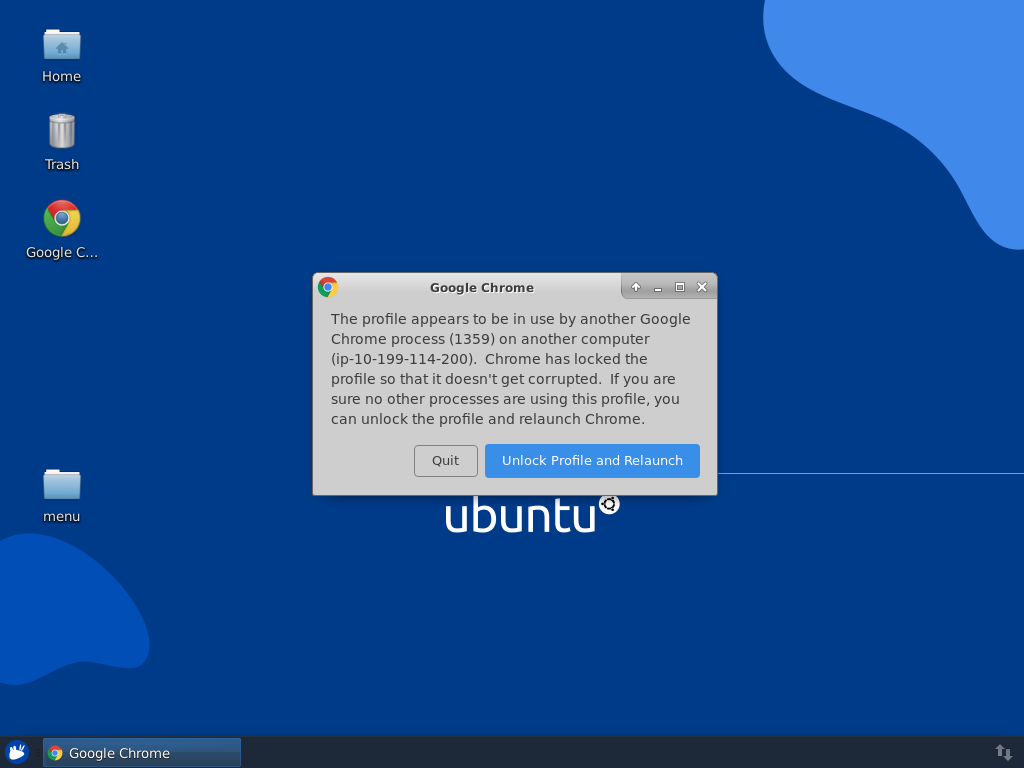Close the Google Chrome dialog window
This screenshot has width=1024, height=768.
(702, 287)
